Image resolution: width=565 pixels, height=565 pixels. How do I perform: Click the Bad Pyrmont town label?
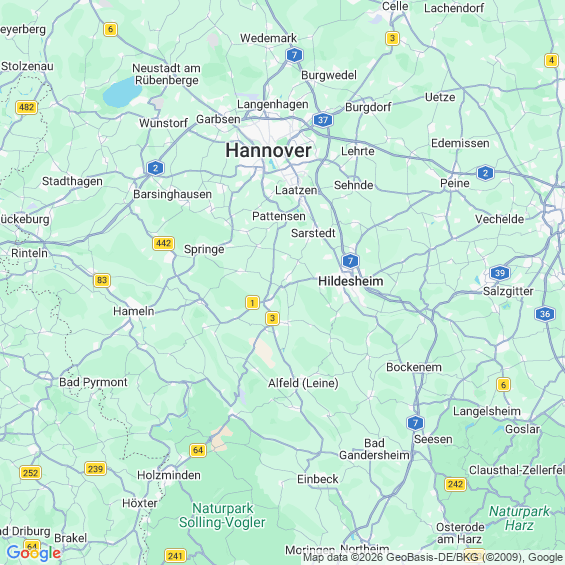(x=93, y=382)
